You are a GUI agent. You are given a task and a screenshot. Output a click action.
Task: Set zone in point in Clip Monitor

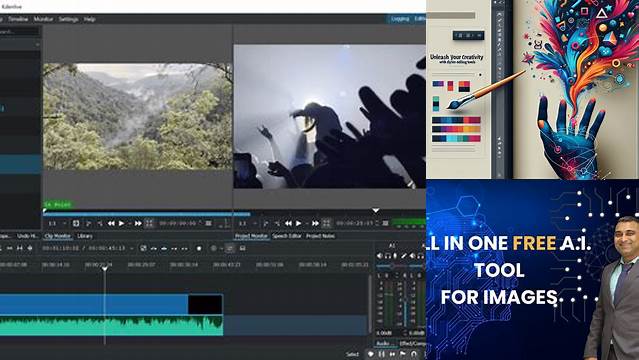pyautogui.click(x=88, y=223)
